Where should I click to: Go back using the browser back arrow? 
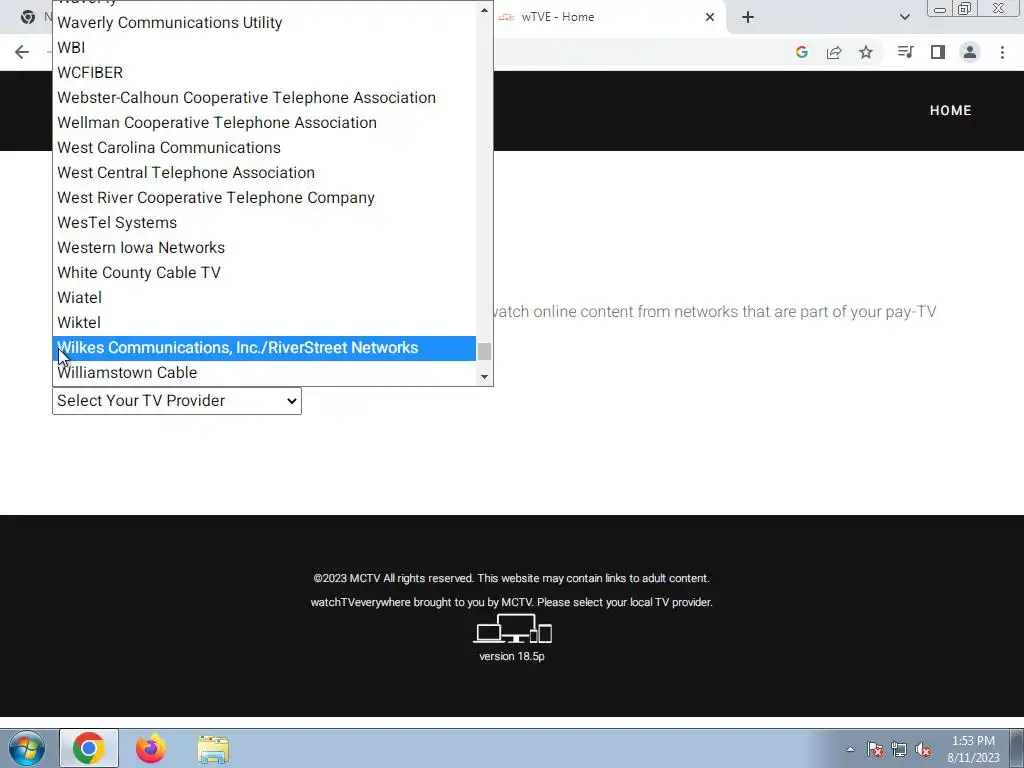pyautogui.click(x=22, y=52)
